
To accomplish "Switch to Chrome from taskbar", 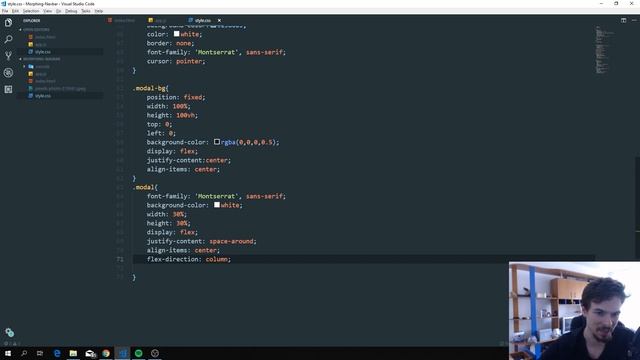I will pos(106,353).
